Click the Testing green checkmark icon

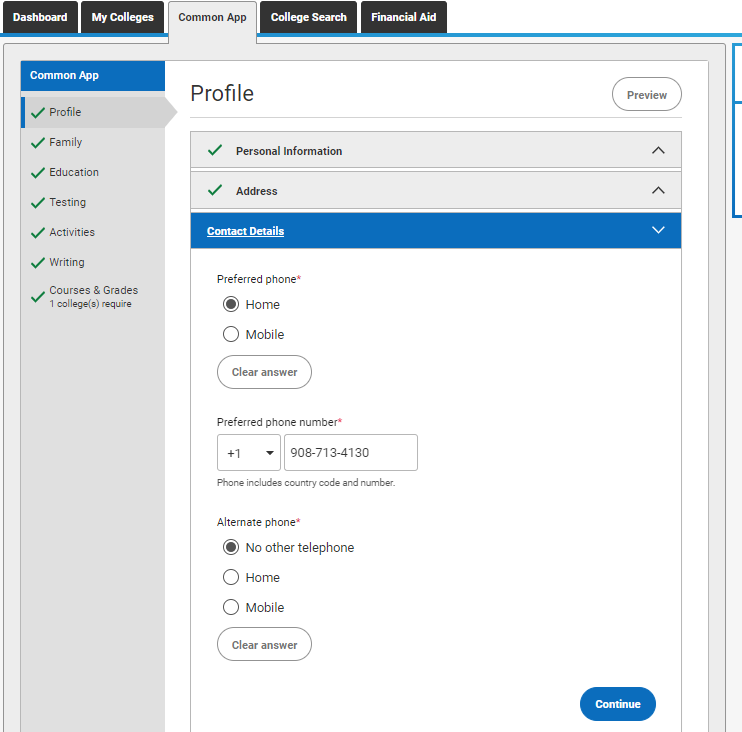coord(38,203)
